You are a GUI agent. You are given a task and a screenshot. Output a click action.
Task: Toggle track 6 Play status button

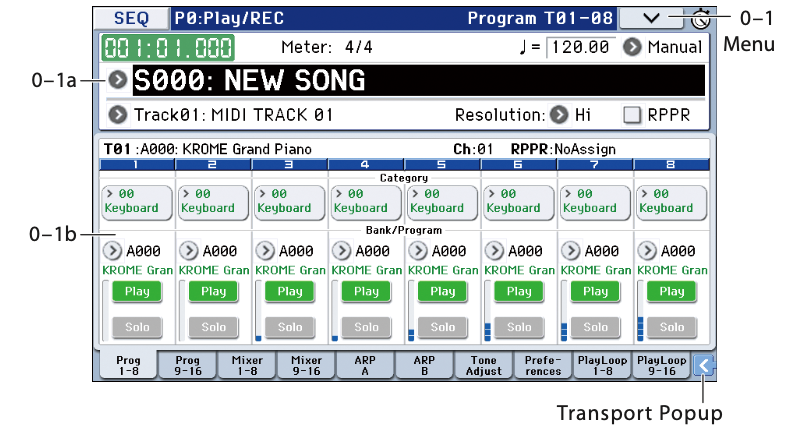point(519,292)
